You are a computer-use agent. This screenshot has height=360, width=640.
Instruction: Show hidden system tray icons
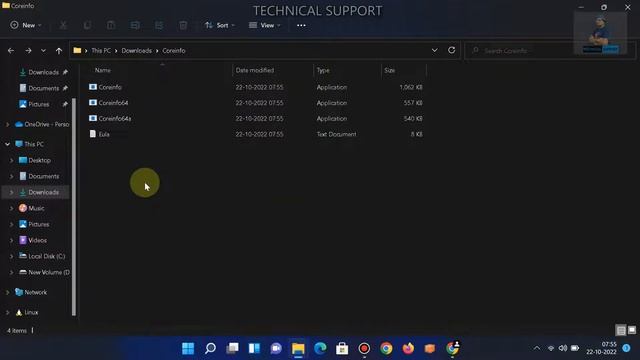point(537,348)
